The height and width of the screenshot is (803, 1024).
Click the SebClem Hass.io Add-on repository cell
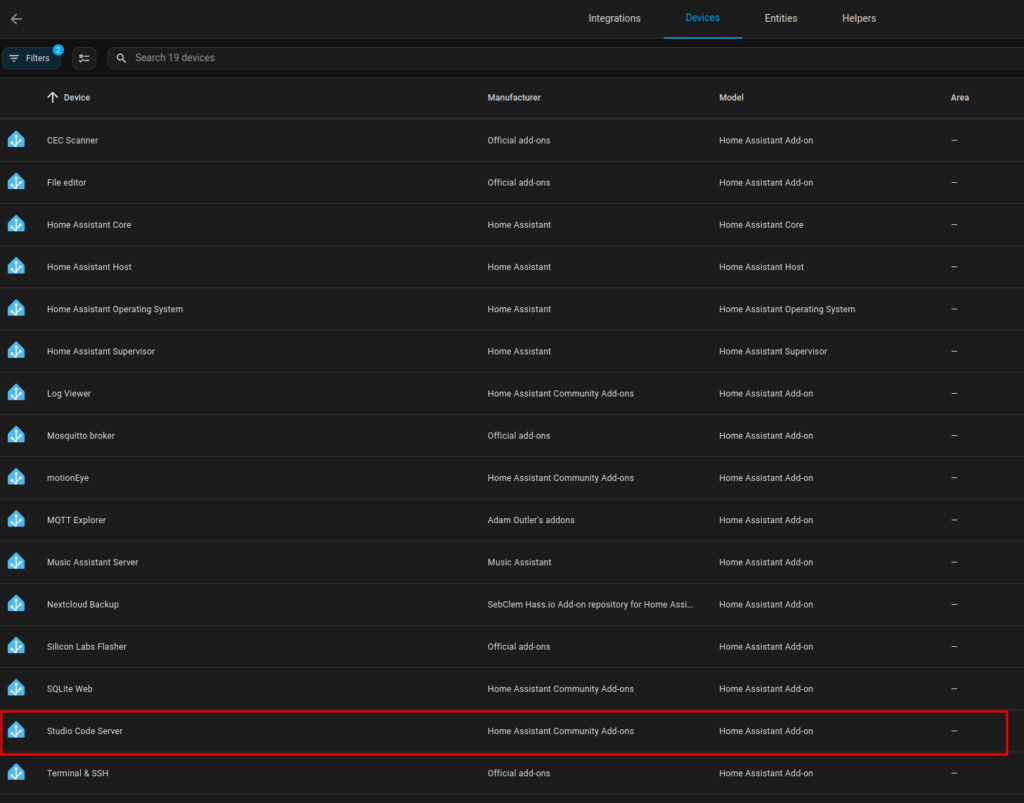590,605
